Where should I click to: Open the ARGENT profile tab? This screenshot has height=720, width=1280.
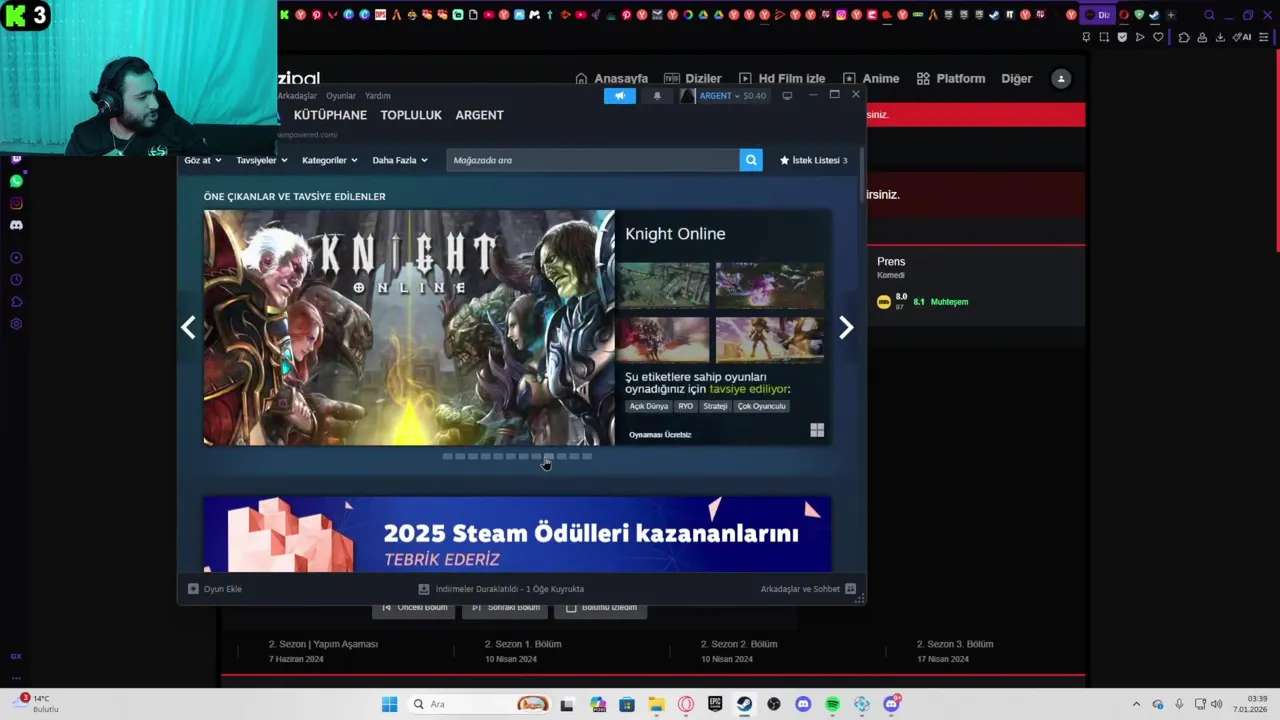point(479,115)
